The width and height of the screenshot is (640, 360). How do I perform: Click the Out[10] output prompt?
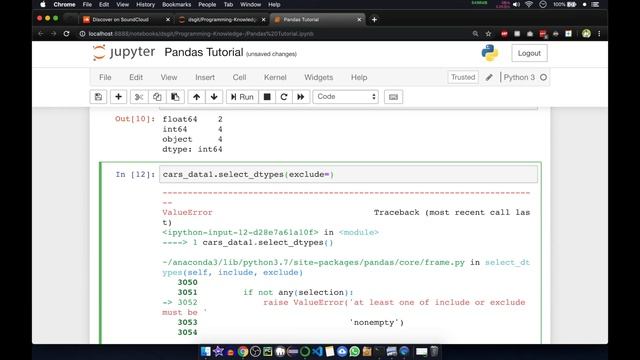point(135,119)
